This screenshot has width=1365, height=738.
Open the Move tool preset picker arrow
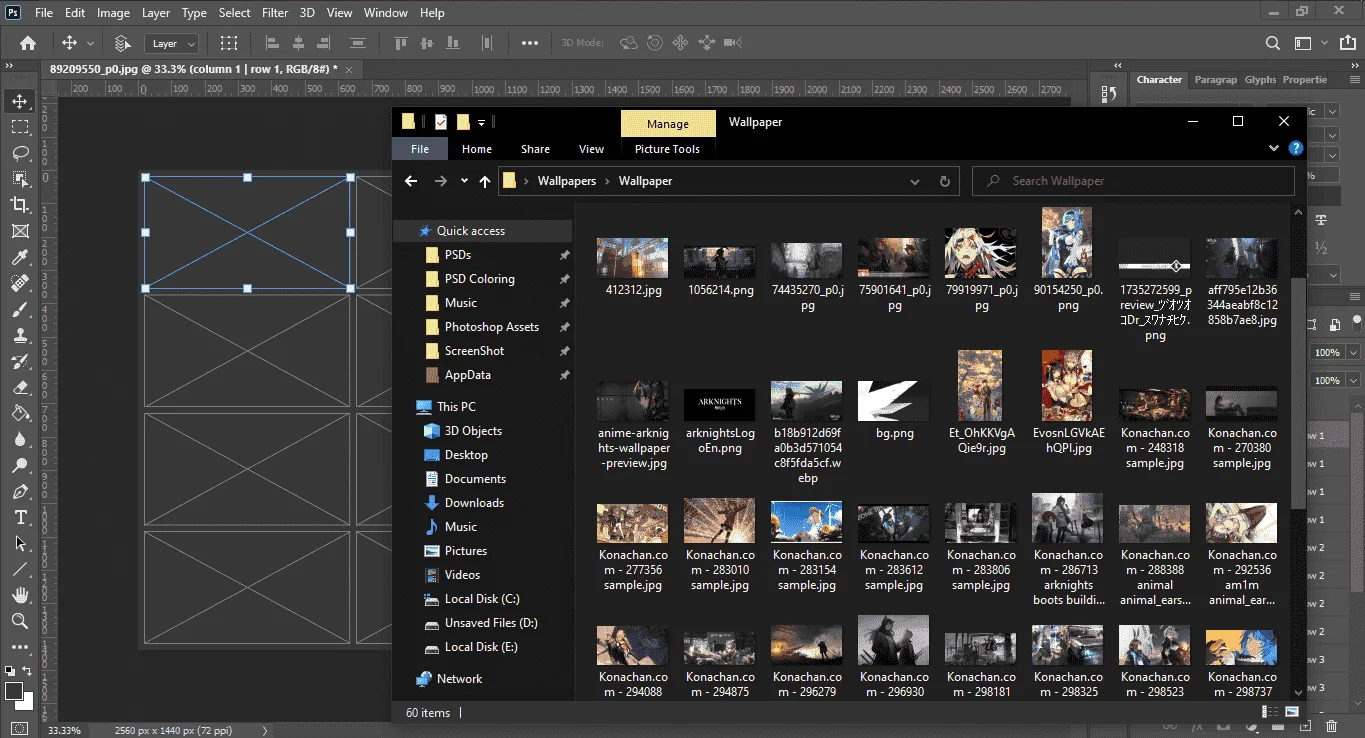[x=91, y=44]
